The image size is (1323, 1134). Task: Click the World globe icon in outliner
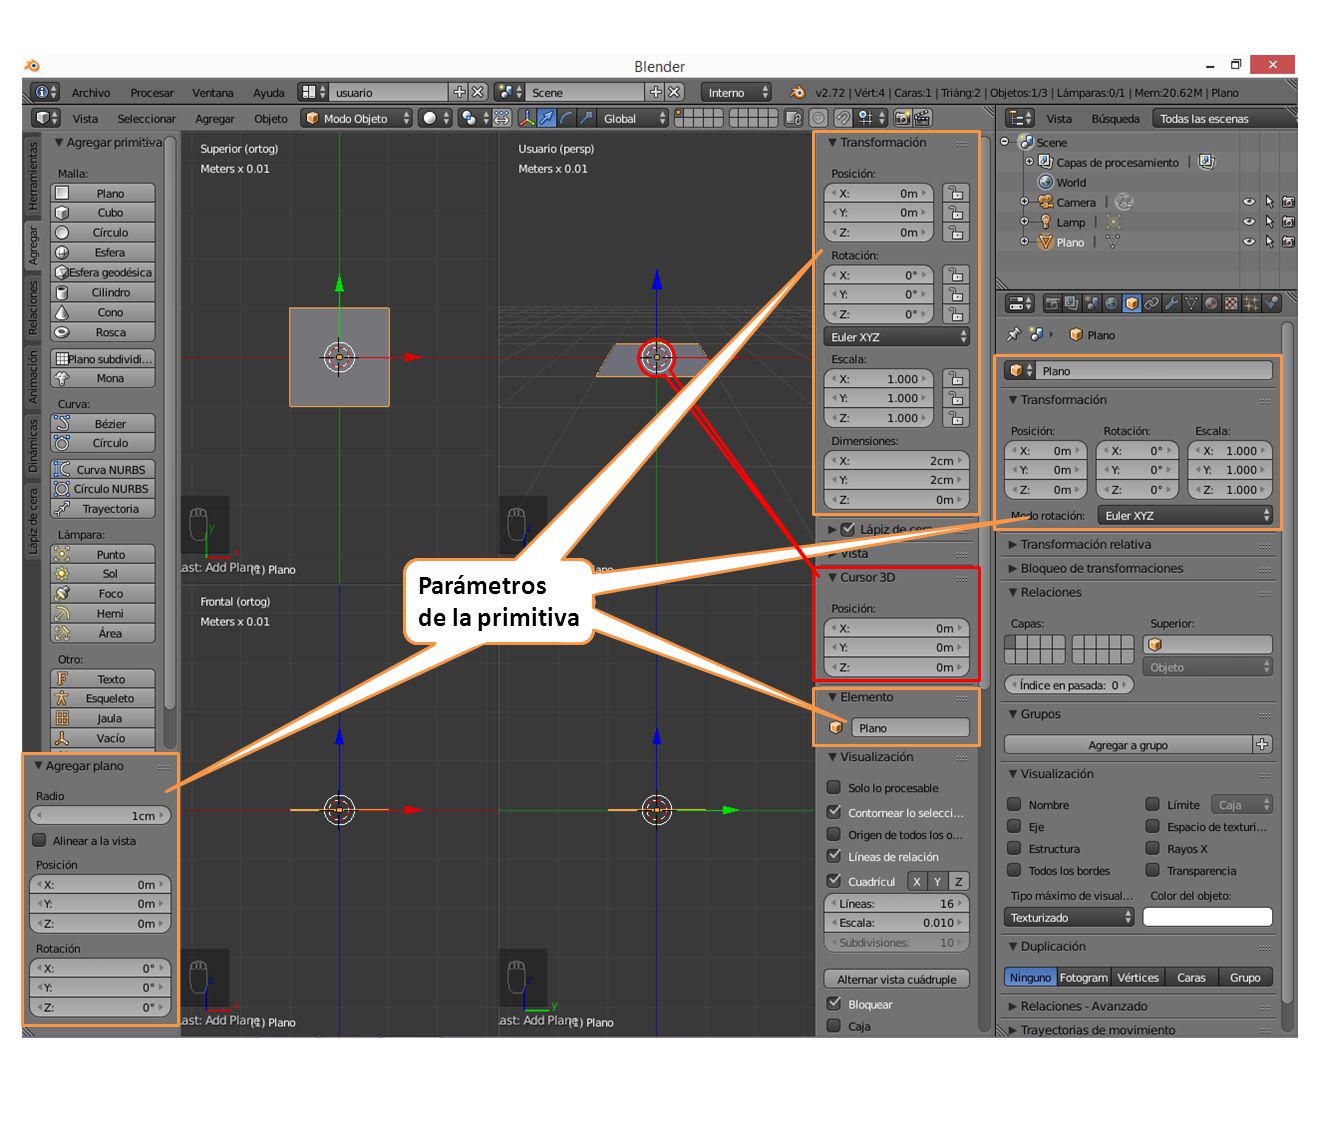pyautogui.click(x=1046, y=182)
